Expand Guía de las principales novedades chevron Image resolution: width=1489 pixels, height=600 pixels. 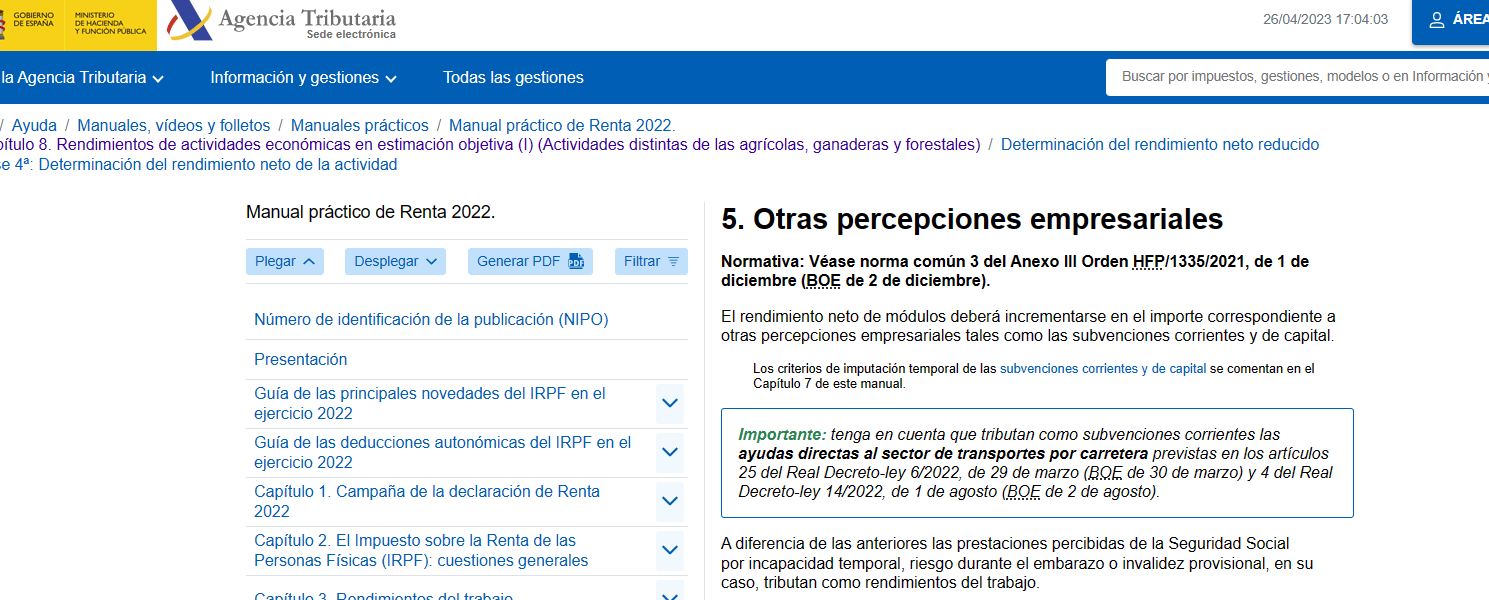click(670, 403)
